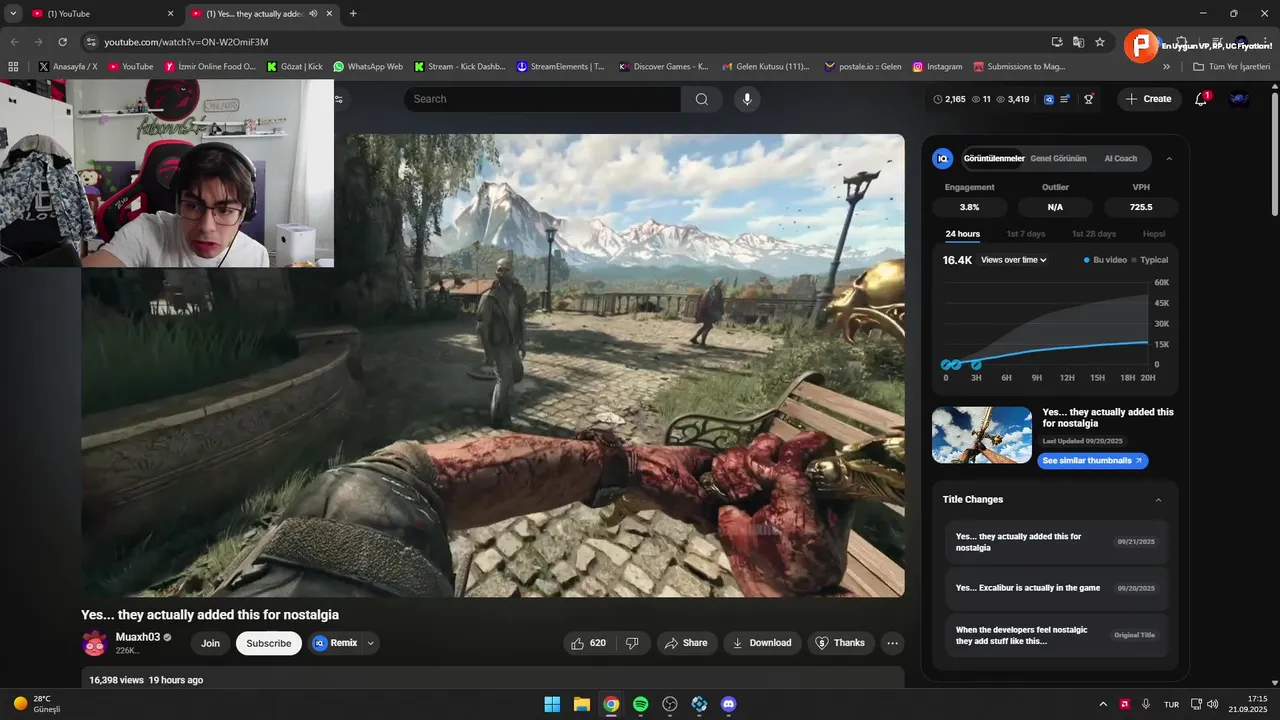Click the vidIQ trophy icon in header
1280x720 pixels.
1089,99
